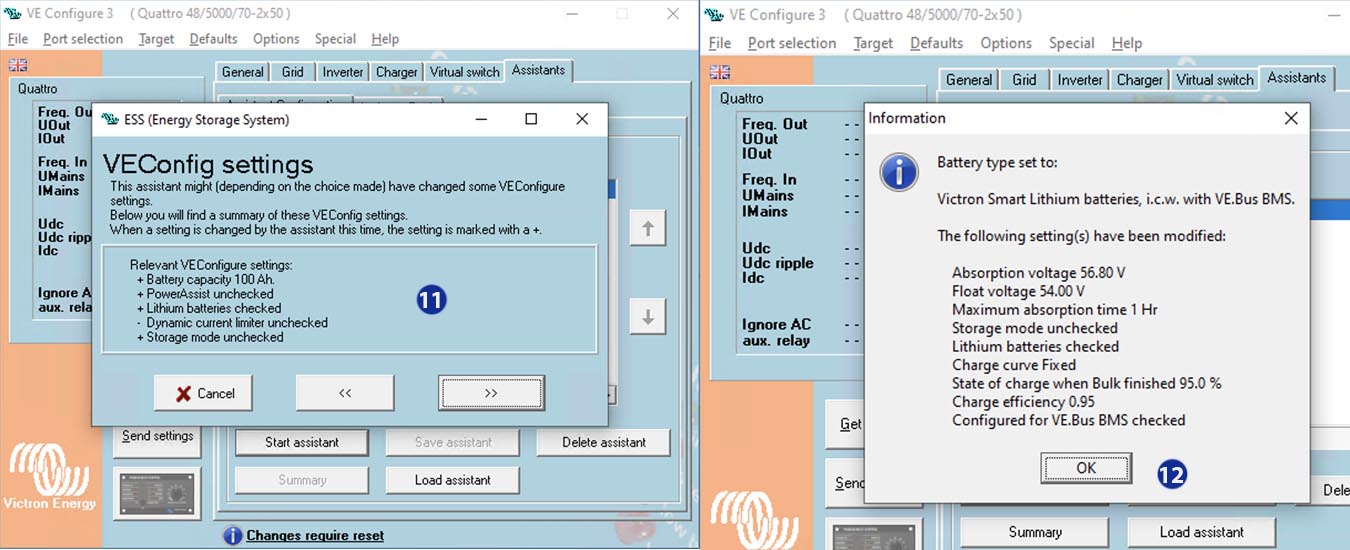Switch to Virtual switch tab in right window
This screenshot has height=550, width=1350.
point(1215,80)
